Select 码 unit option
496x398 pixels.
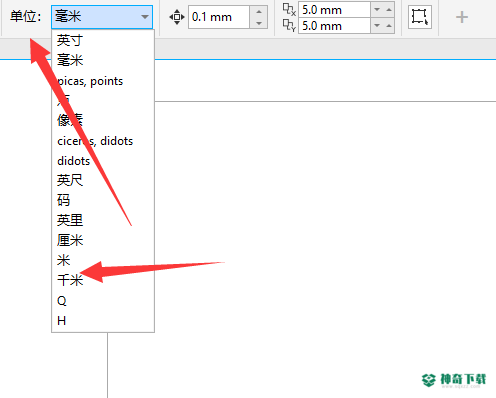[103, 200]
